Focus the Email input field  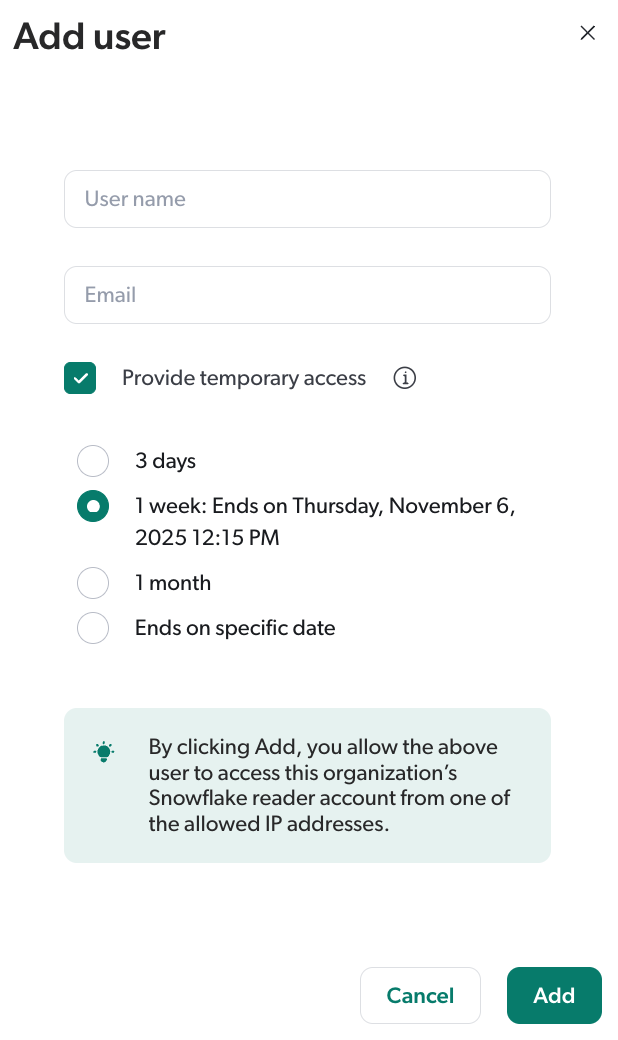click(x=307, y=295)
